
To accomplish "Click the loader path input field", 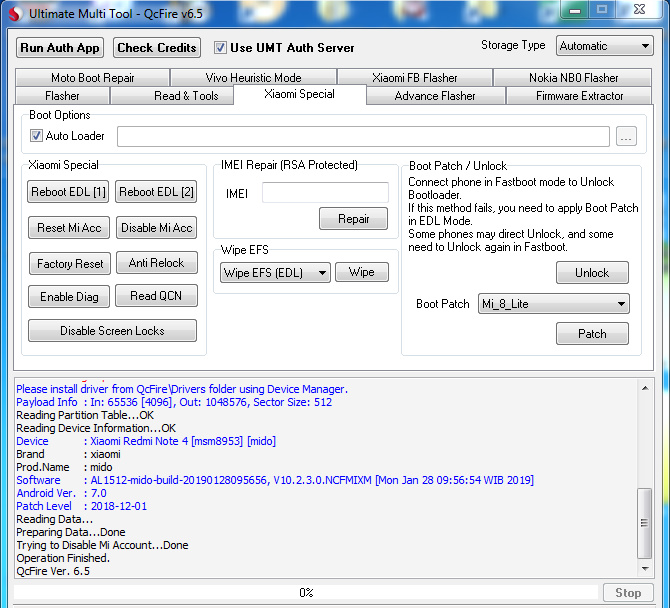I will pos(363,136).
